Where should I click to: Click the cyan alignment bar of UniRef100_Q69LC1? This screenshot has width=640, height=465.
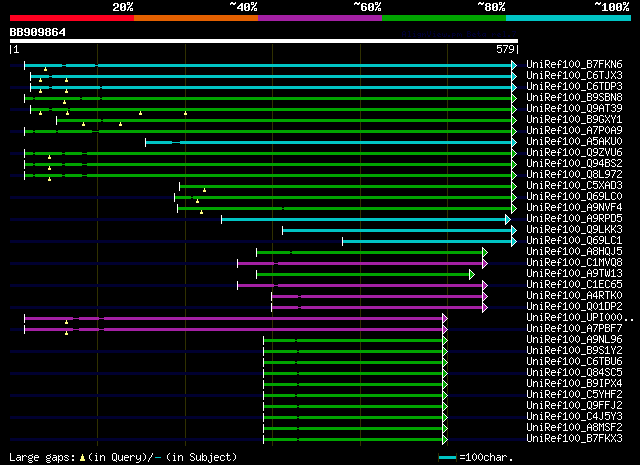[429, 242]
